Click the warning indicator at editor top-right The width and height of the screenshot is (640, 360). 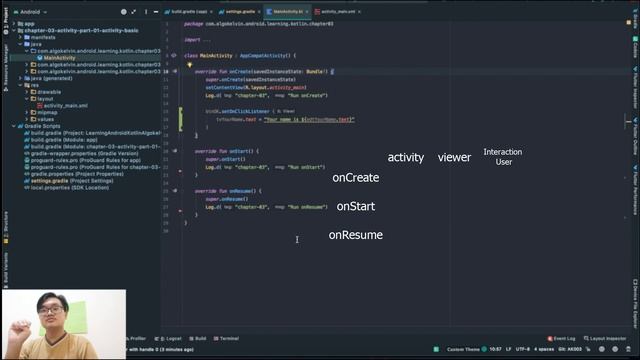[x=629, y=22]
